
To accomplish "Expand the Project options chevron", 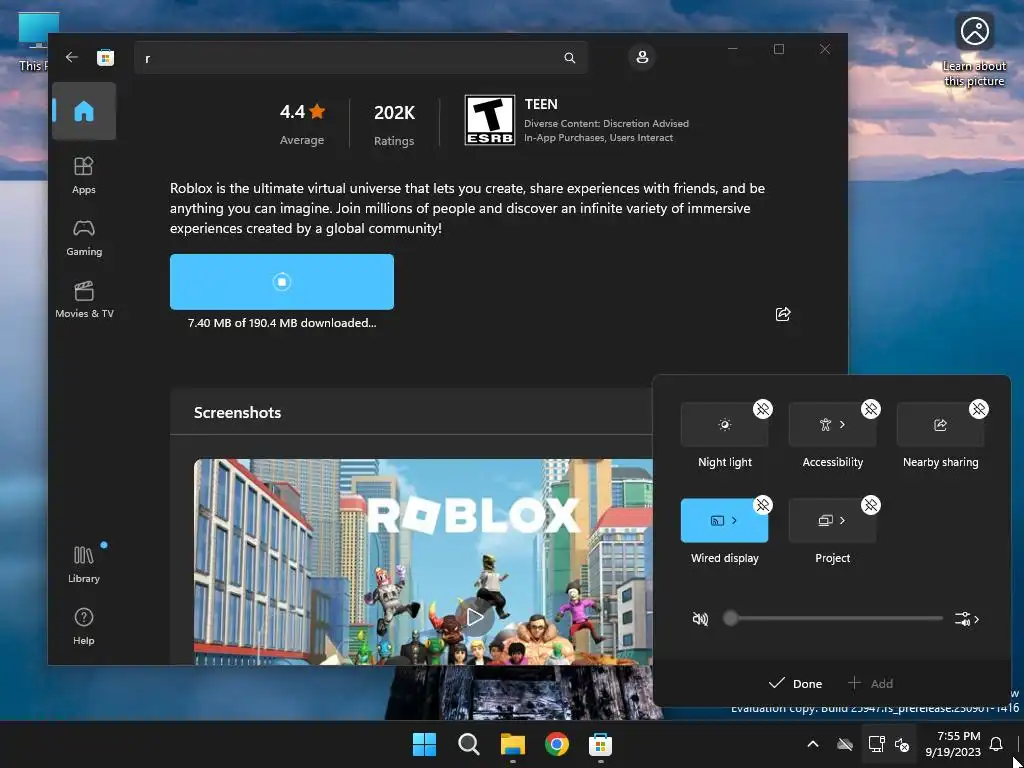I will [x=842, y=520].
